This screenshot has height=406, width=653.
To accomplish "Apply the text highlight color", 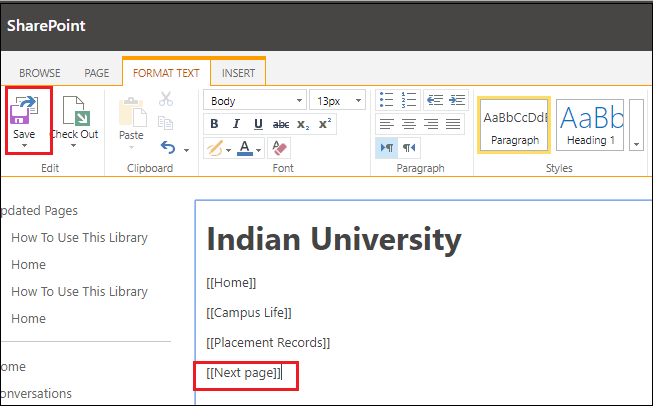I will coord(214,148).
